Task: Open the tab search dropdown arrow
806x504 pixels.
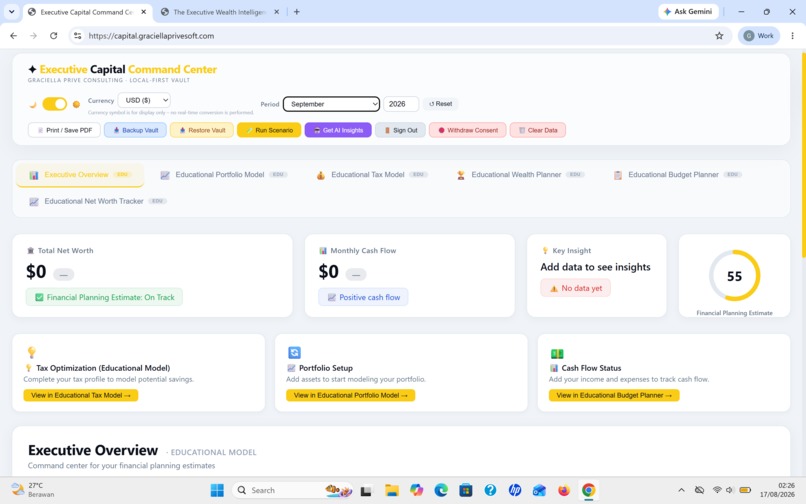Action: tap(11, 11)
